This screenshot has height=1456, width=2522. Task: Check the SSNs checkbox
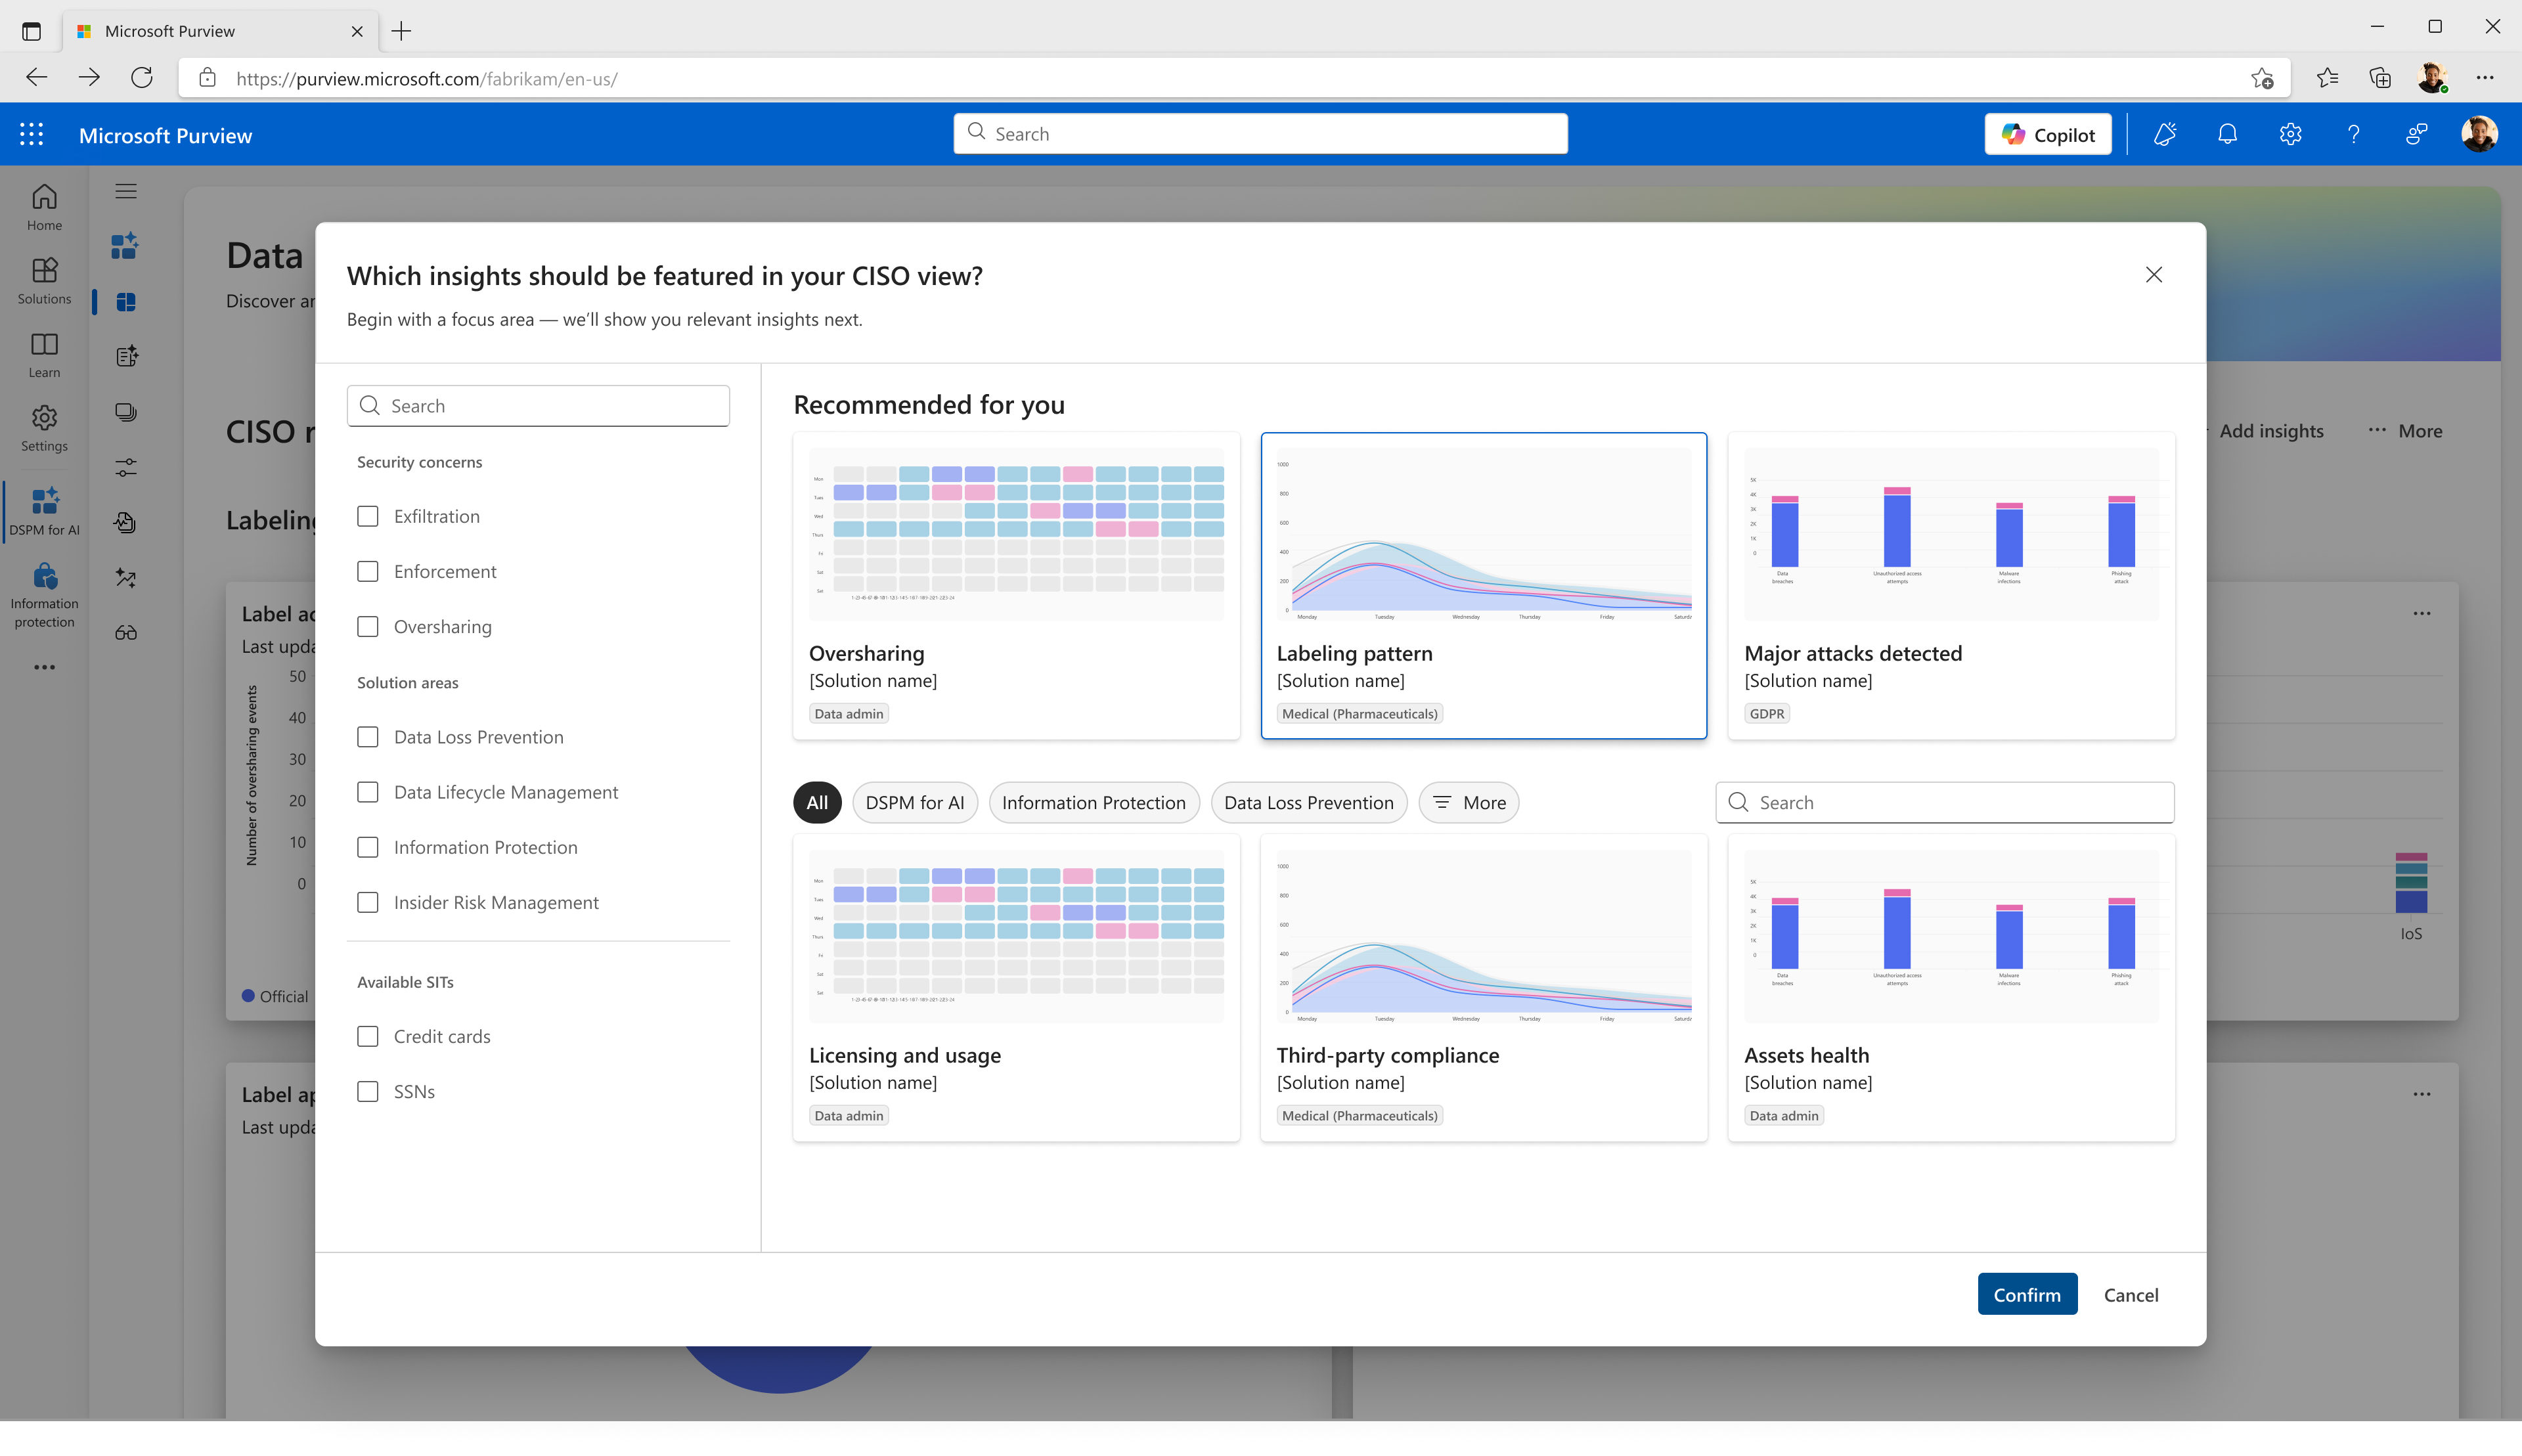[x=368, y=1091]
